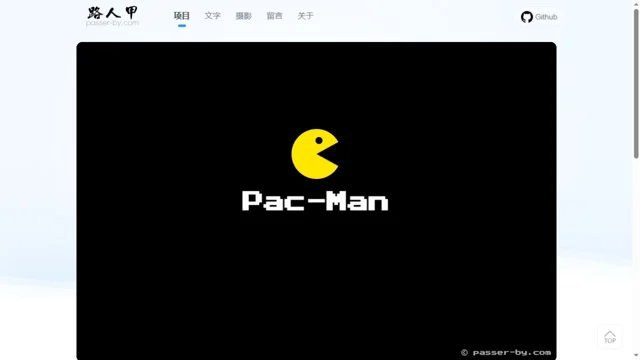This screenshot has width=640, height=360.
Task: Select the 项目 navigation tab
Action: pos(182,16)
